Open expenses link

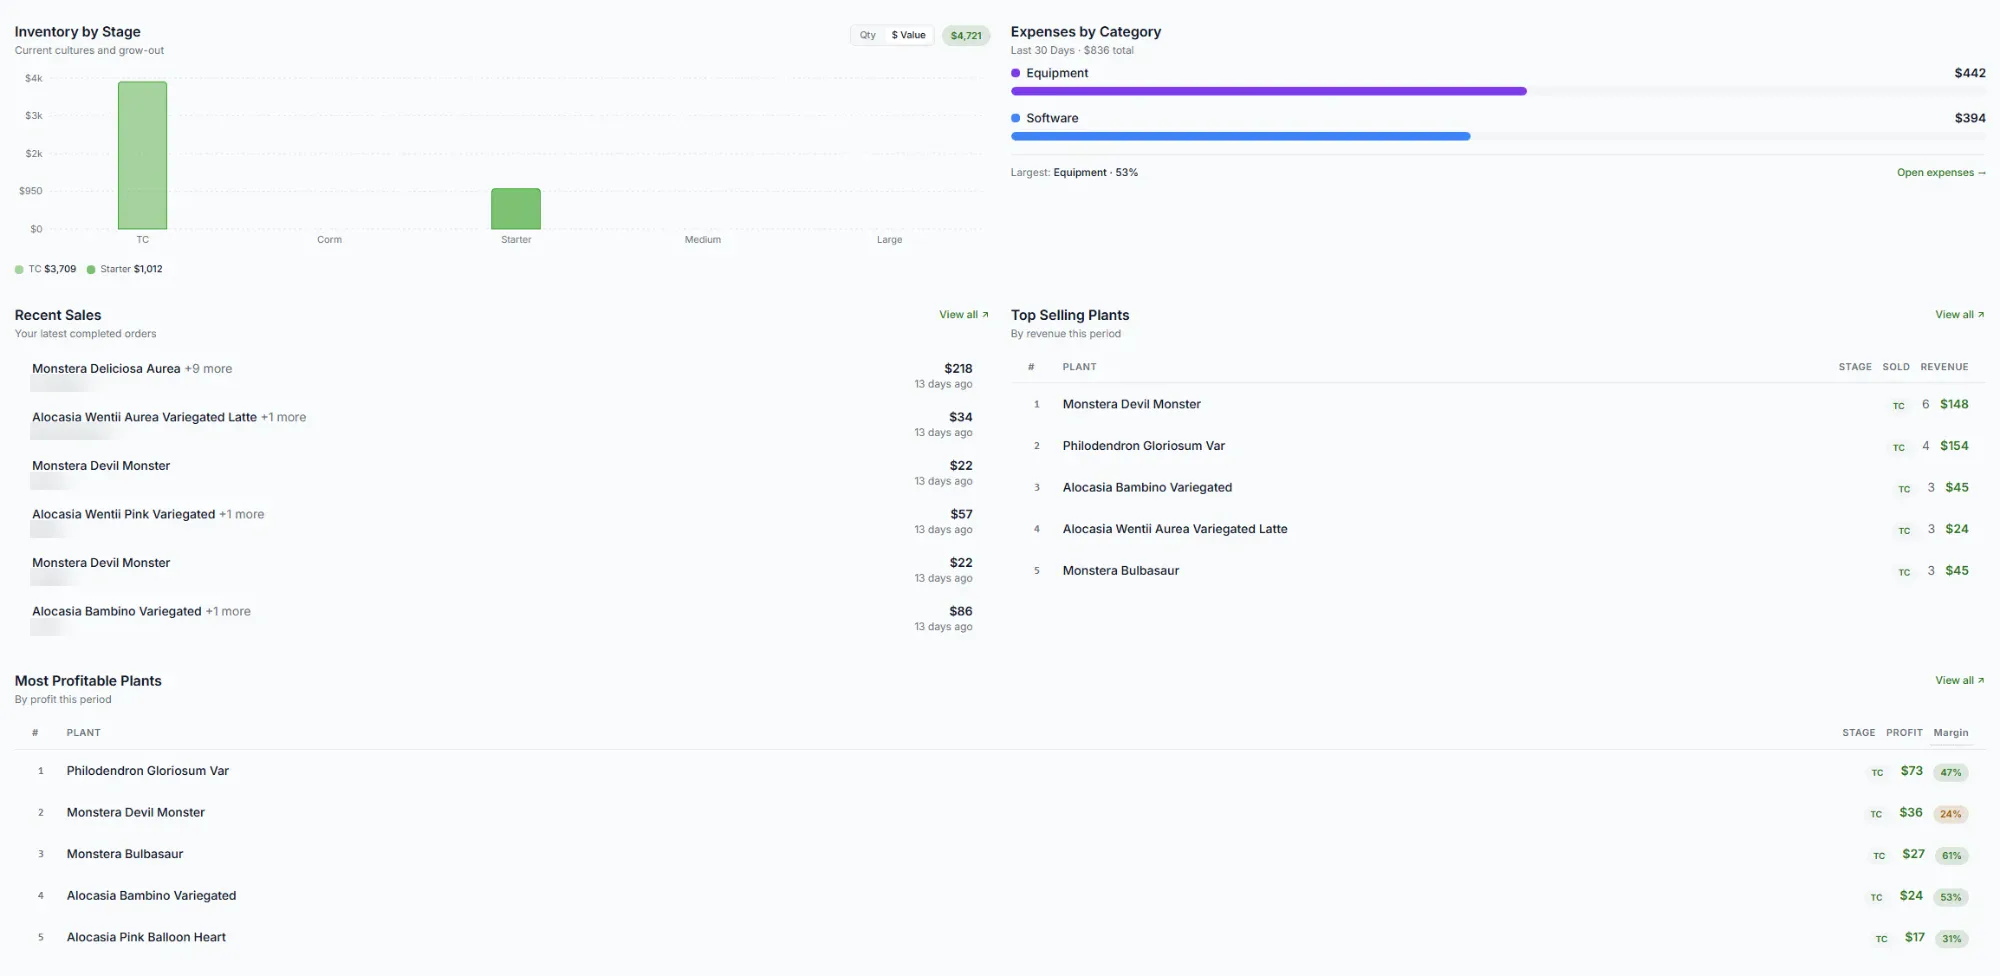point(1941,173)
